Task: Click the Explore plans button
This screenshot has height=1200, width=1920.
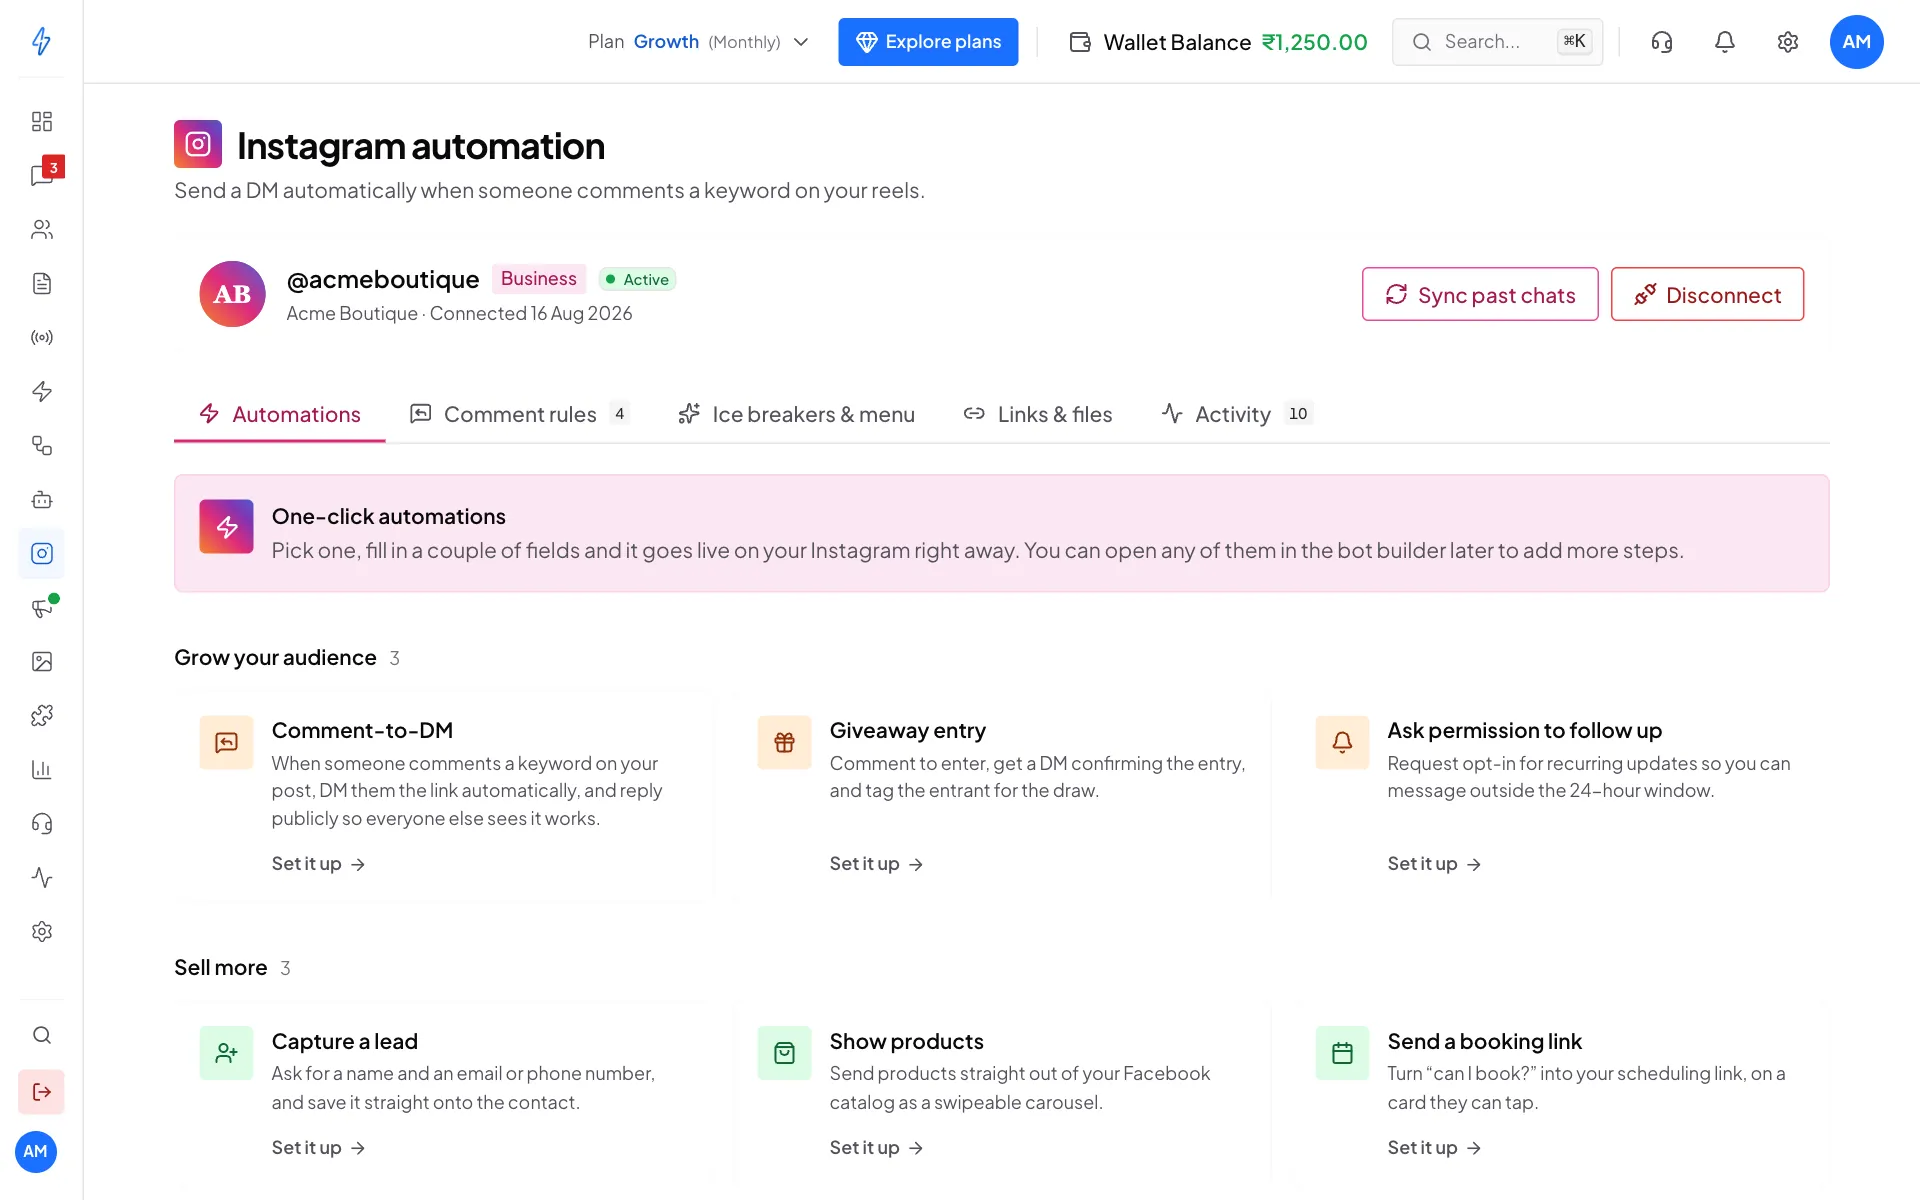Action: coord(928,42)
